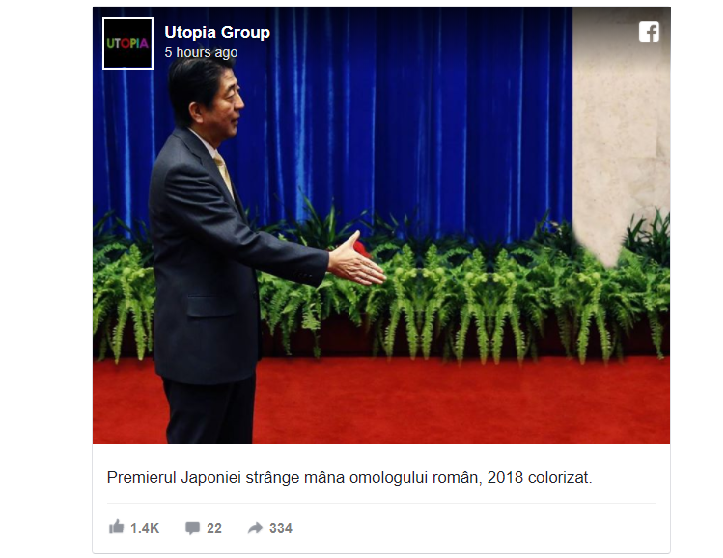Open the 334 shares count
The width and height of the screenshot is (723, 558).
pos(281,528)
